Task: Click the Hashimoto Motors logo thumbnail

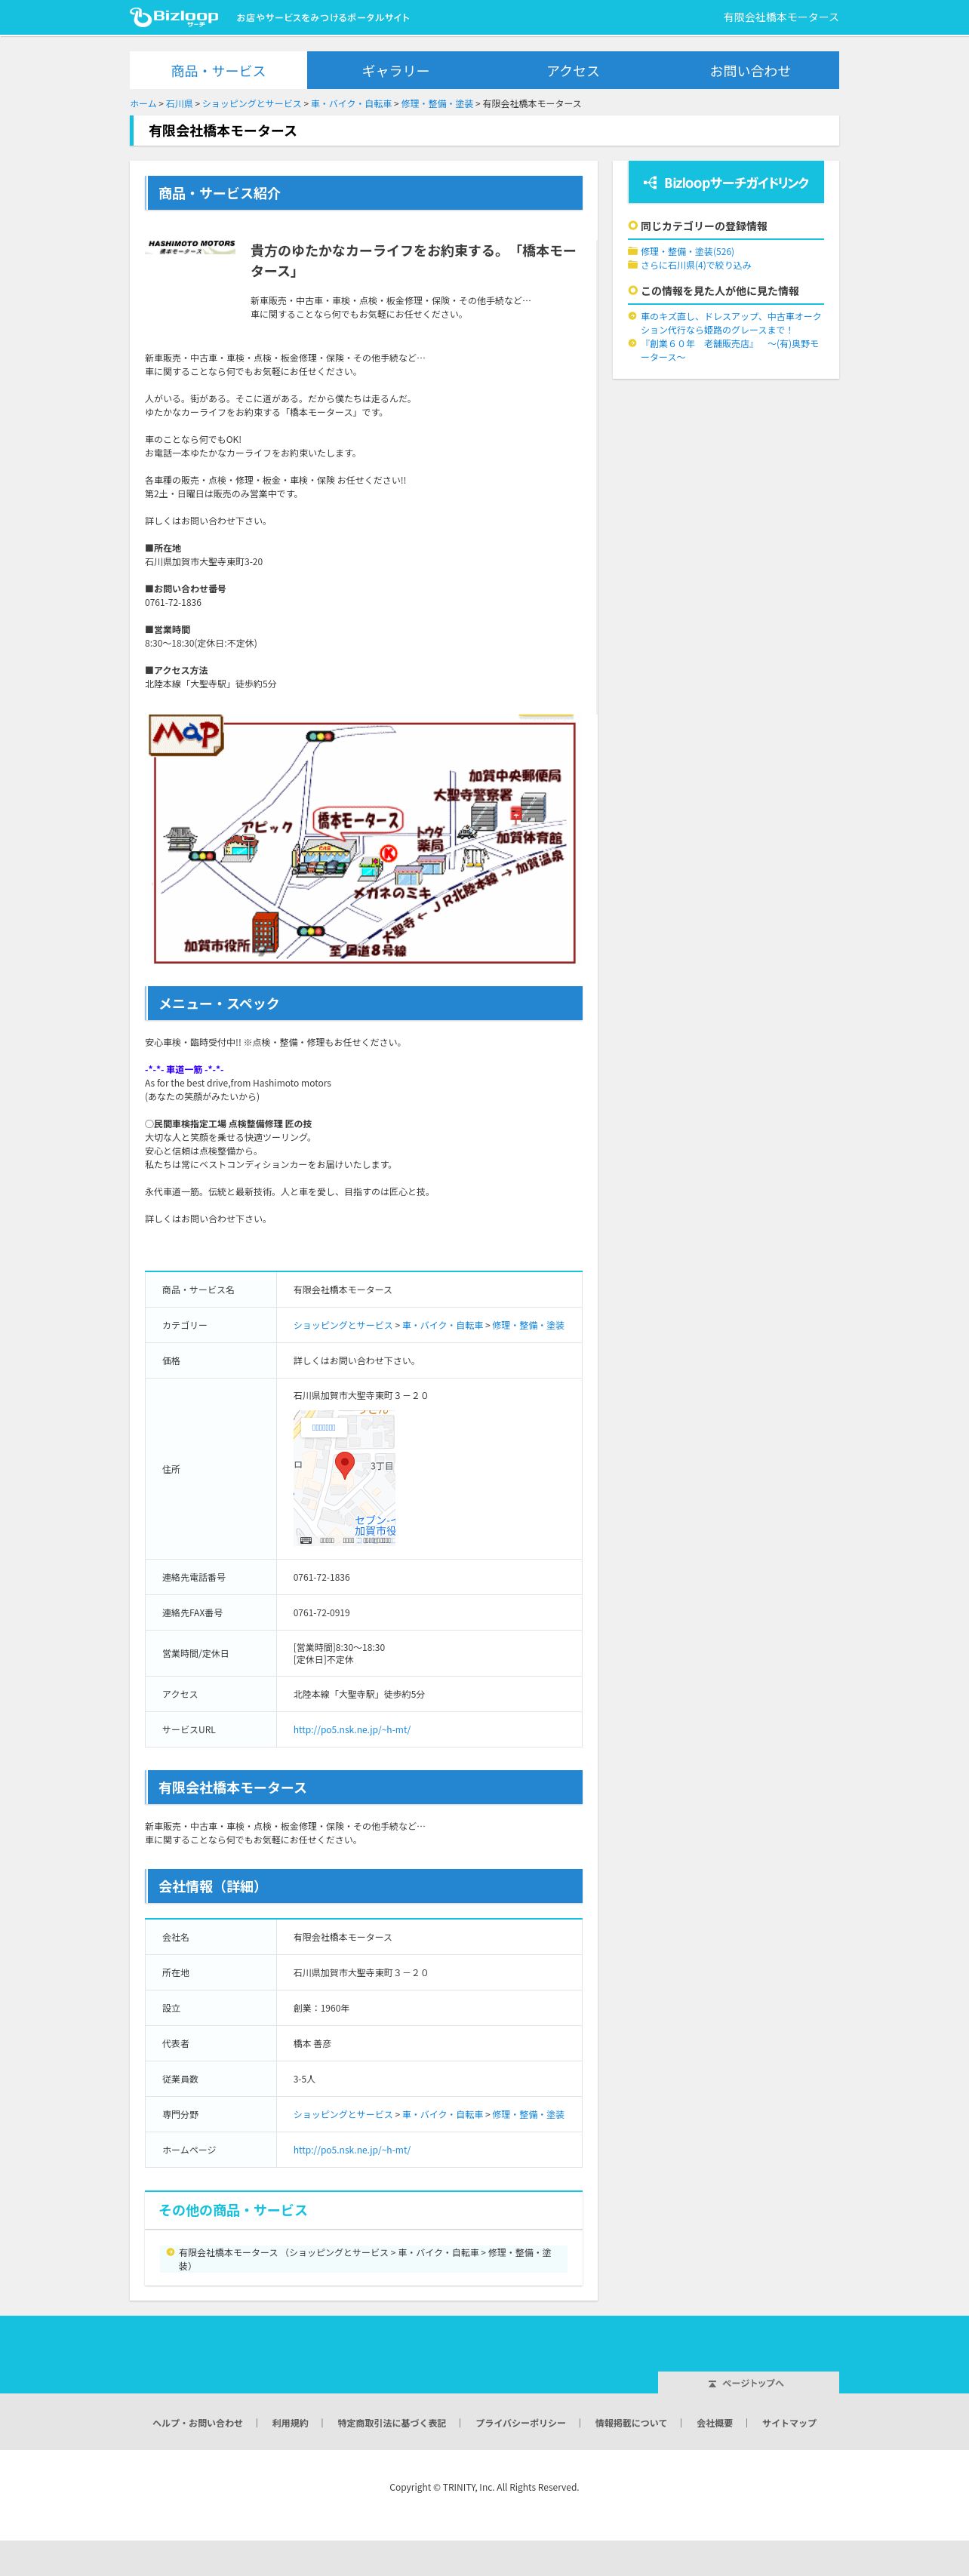Action: click(x=191, y=246)
